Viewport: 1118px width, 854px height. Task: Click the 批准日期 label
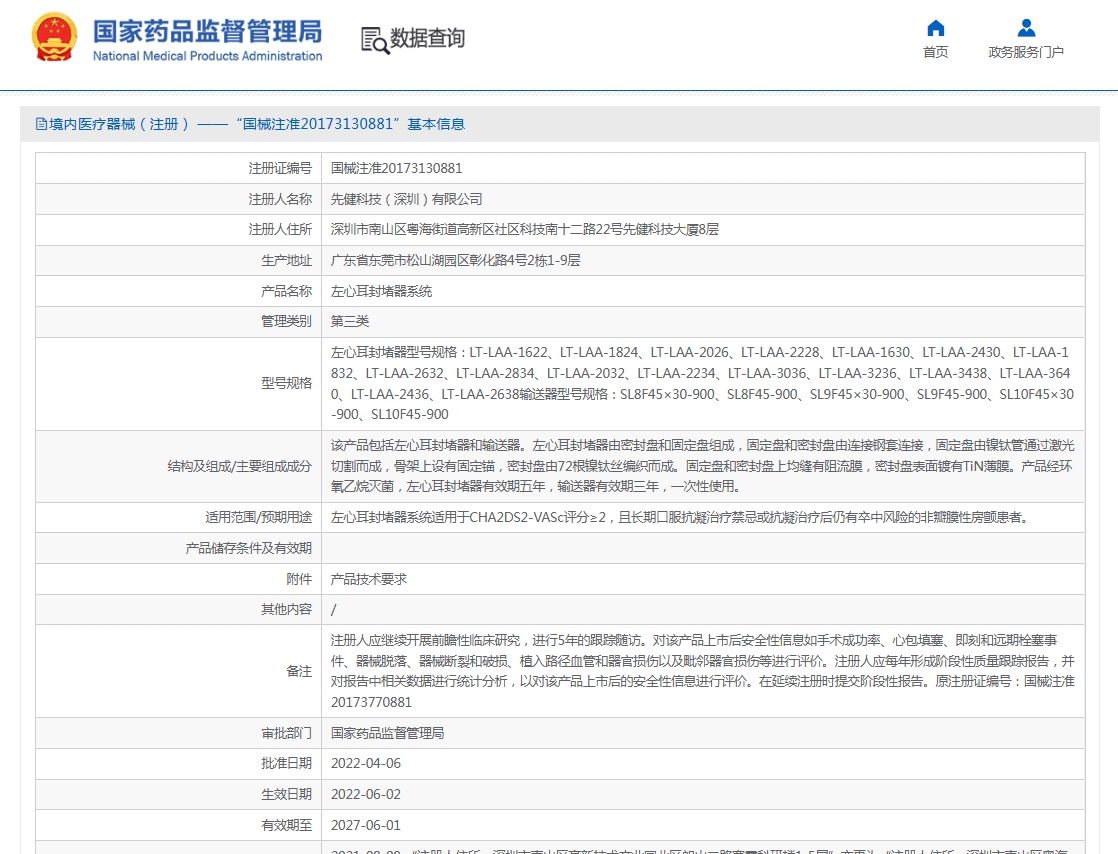287,763
